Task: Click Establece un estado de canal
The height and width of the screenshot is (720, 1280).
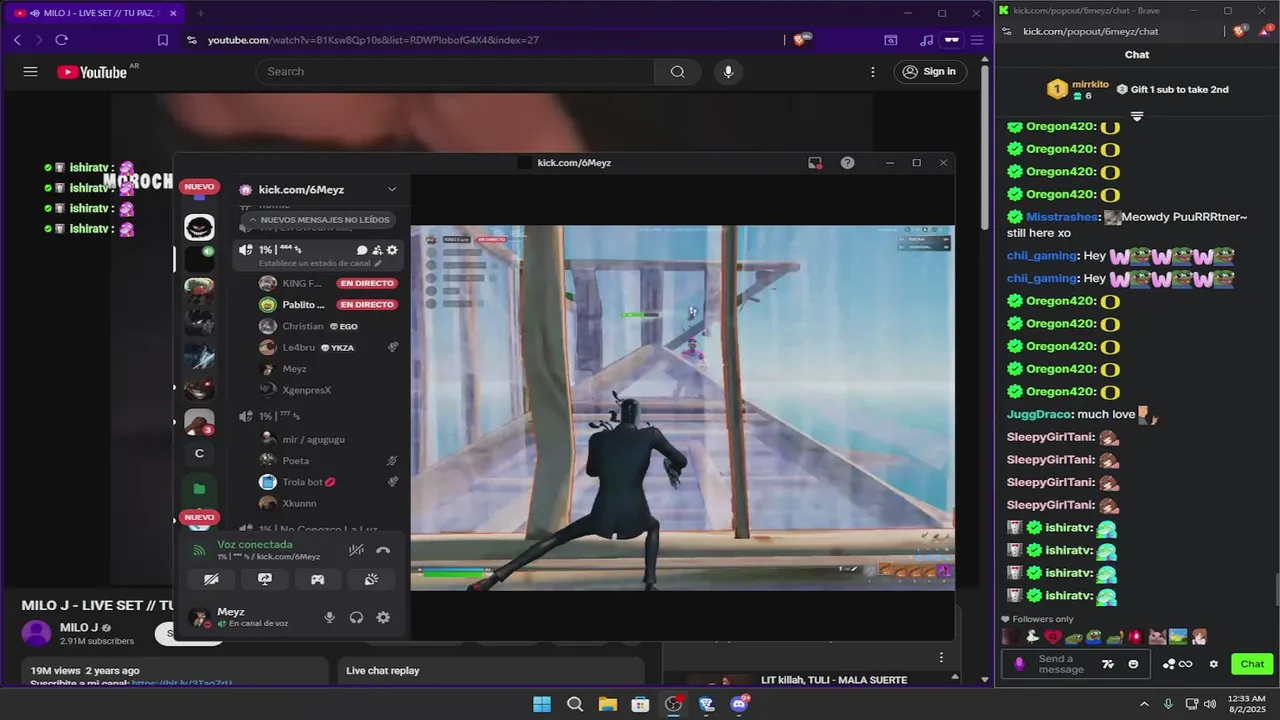Action: (319, 263)
